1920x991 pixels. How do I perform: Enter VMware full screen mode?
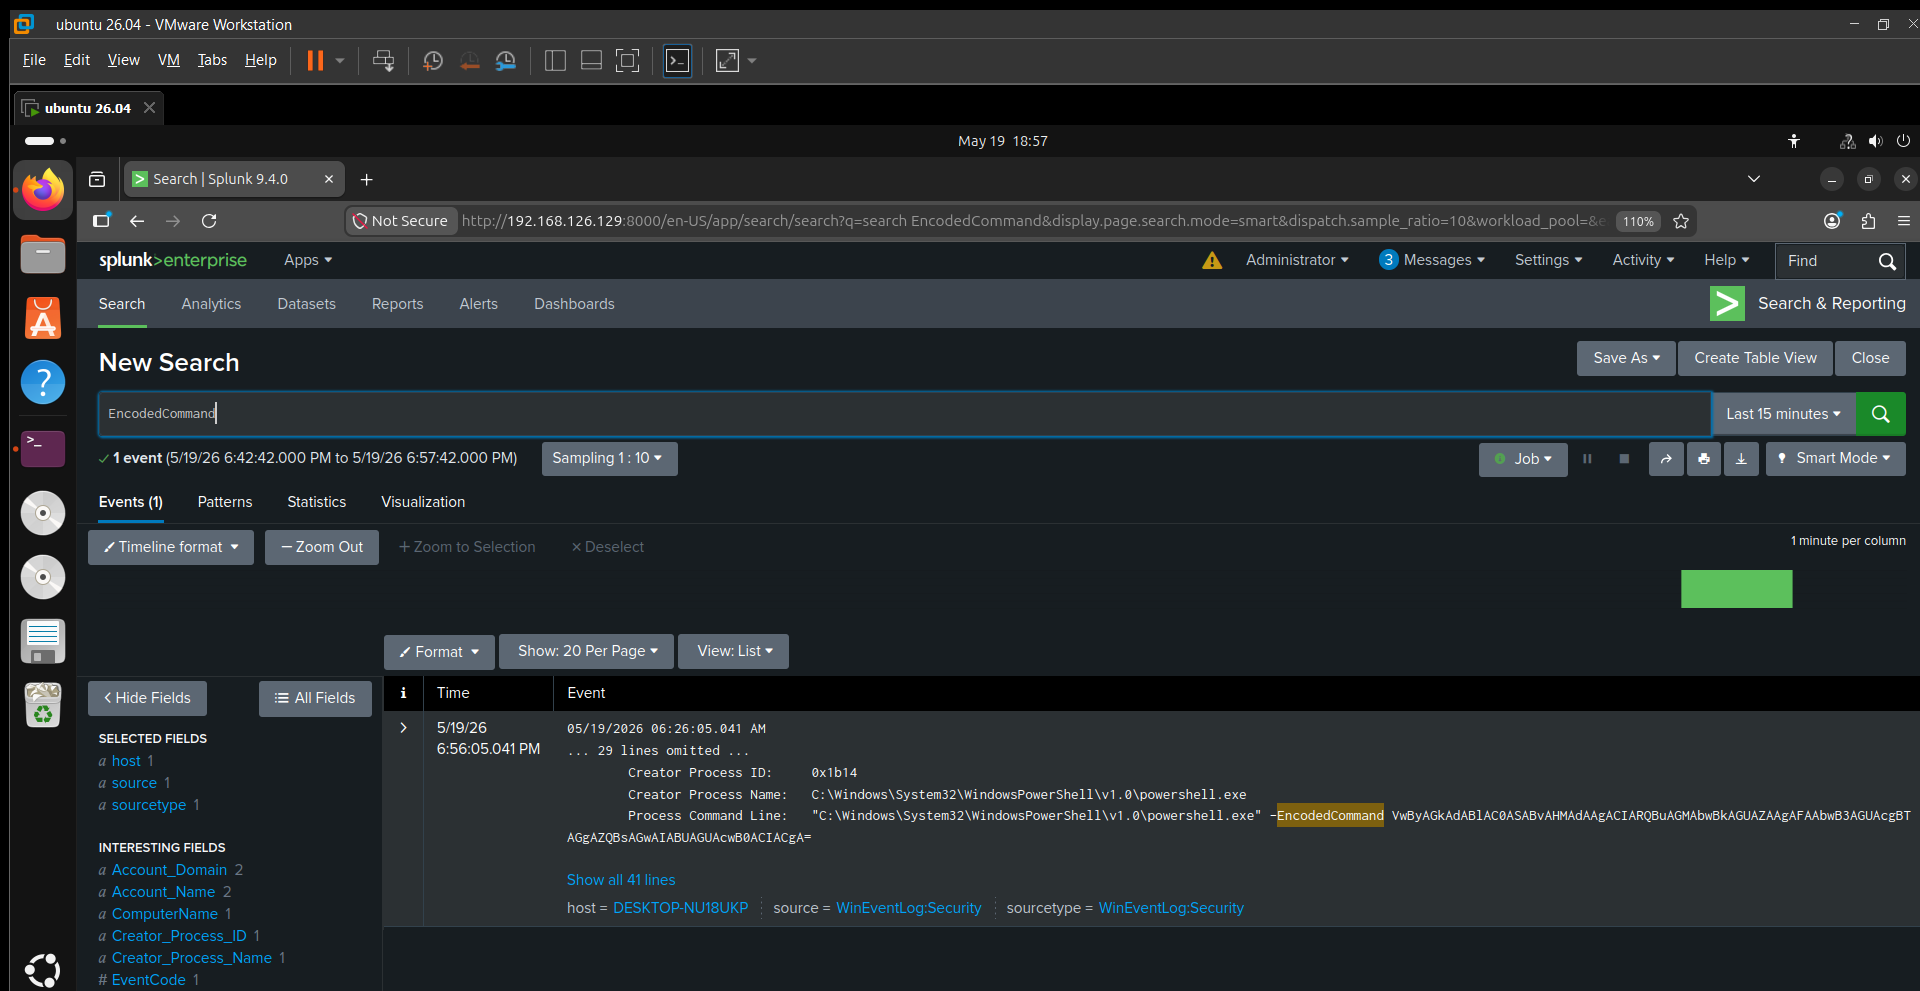pyautogui.click(x=728, y=61)
